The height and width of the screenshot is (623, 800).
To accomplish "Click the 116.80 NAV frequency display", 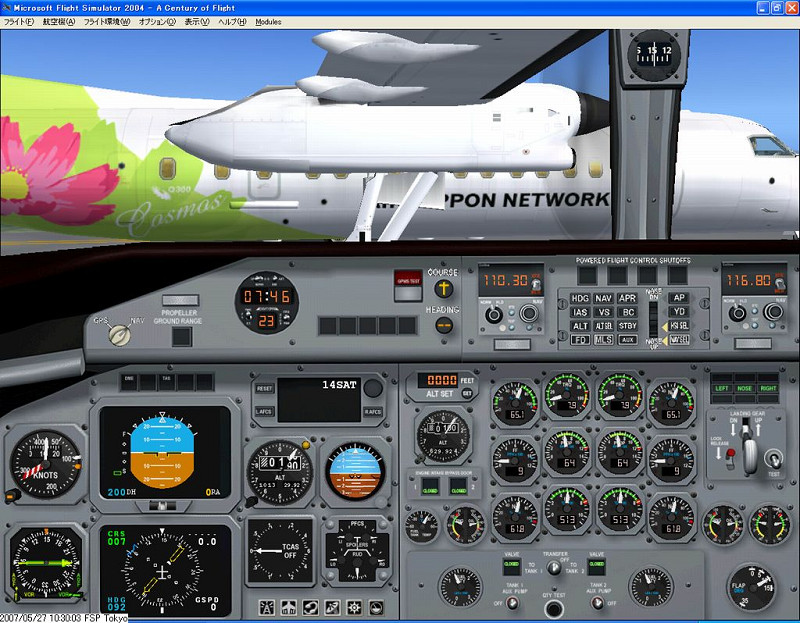I will pos(749,280).
